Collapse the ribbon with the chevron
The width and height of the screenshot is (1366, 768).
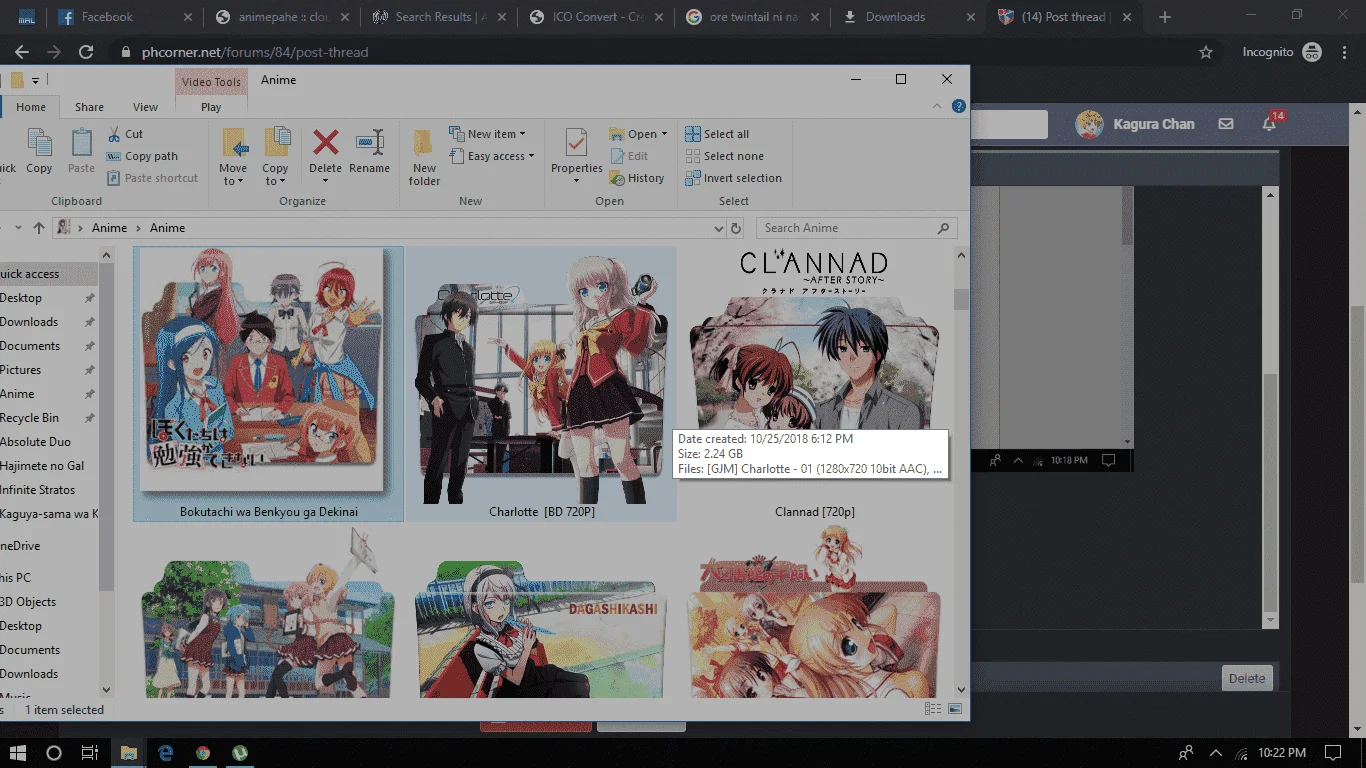tap(938, 106)
